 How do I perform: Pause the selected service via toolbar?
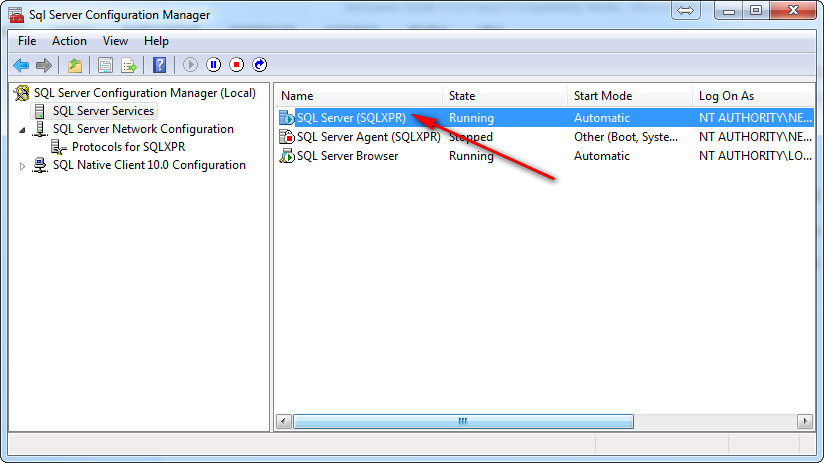tap(213, 65)
